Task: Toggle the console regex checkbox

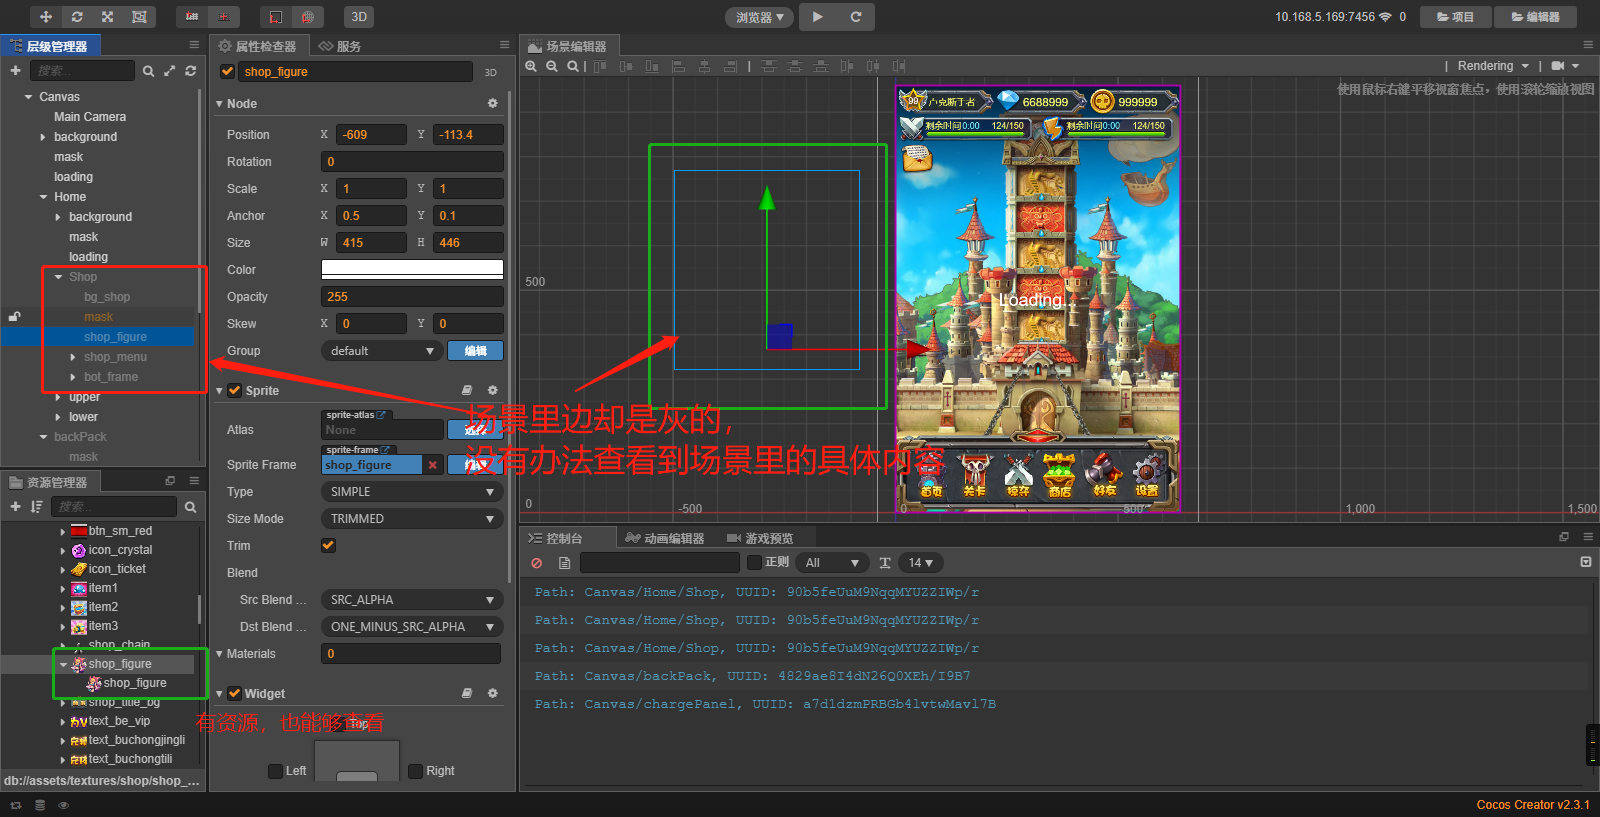Action: pyautogui.click(x=755, y=562)
